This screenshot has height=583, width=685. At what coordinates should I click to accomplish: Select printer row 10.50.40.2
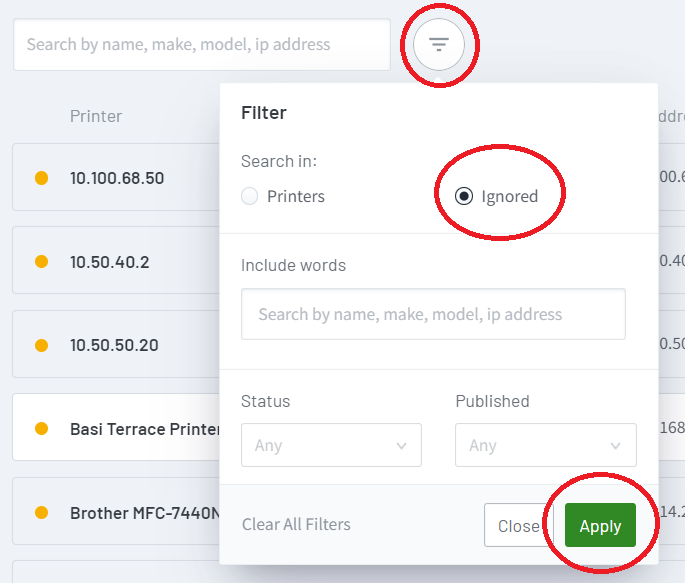(116, 261)
